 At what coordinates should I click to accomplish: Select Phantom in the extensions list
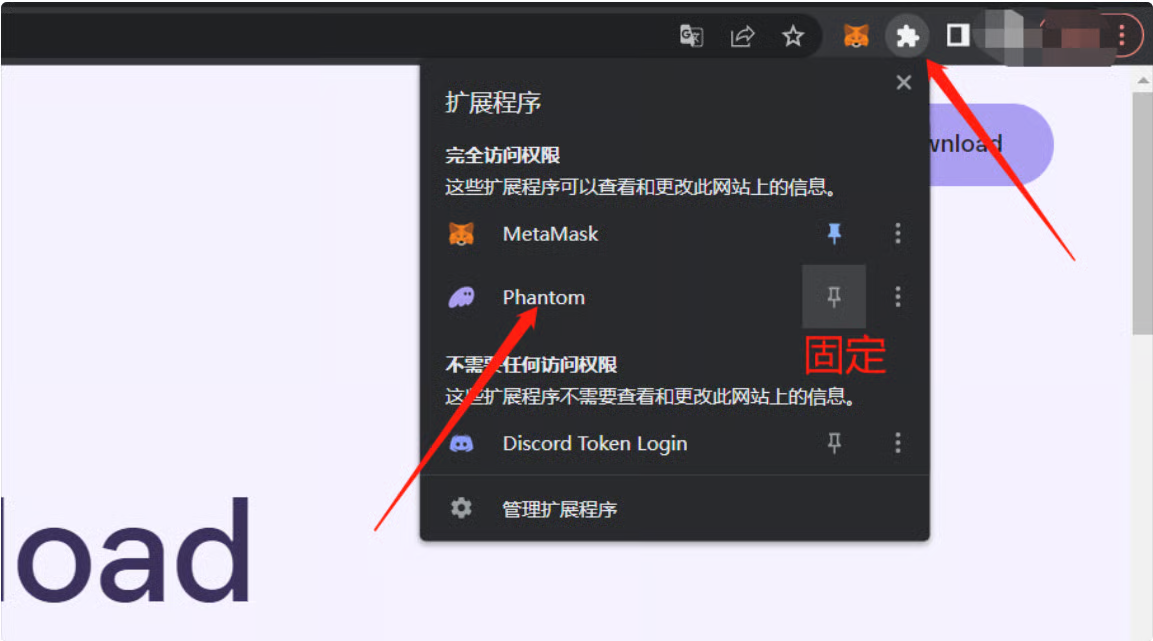[x=543, y=297]
